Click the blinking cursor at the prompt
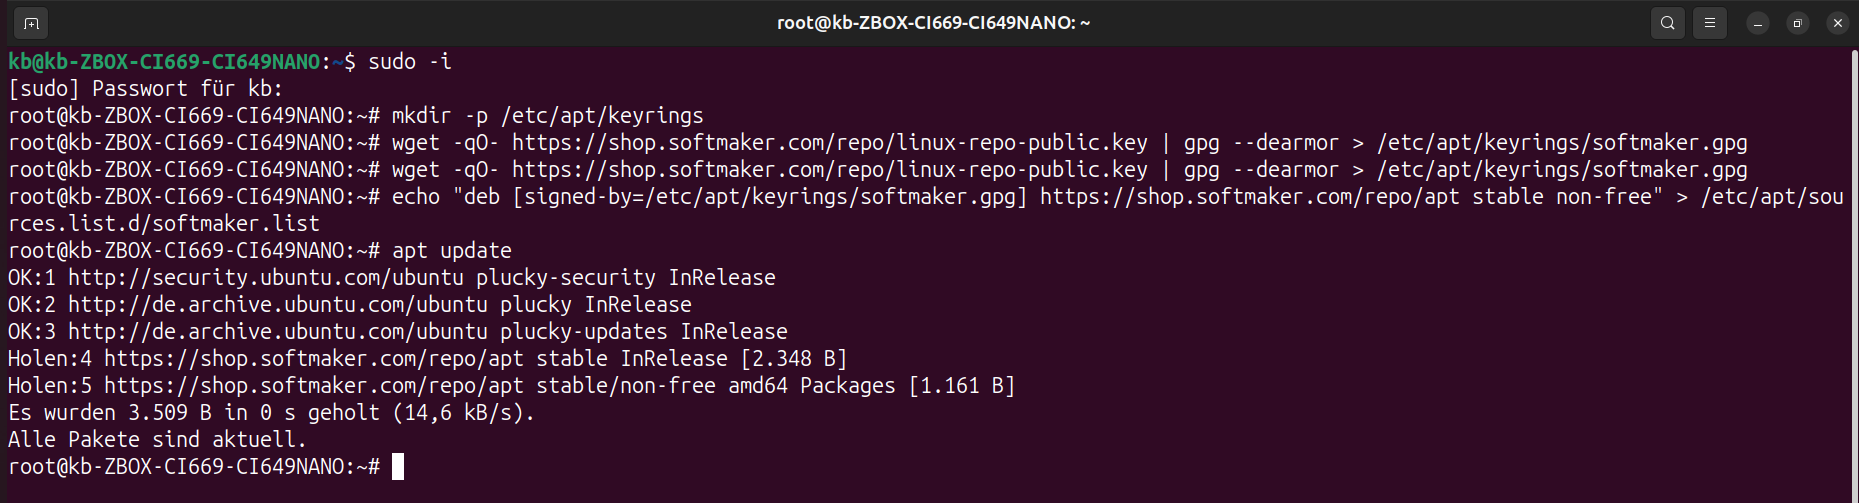The image size is (1859, 503). pyautogui.click(x=398, y=467)
